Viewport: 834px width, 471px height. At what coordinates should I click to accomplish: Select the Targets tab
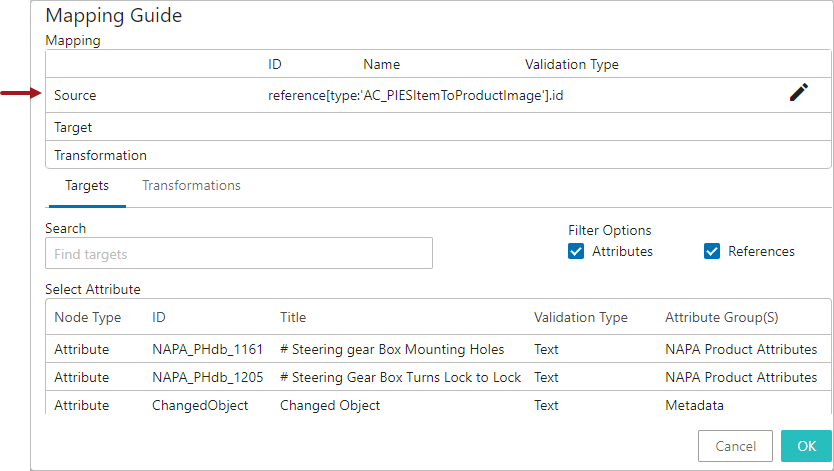[87, 186]
